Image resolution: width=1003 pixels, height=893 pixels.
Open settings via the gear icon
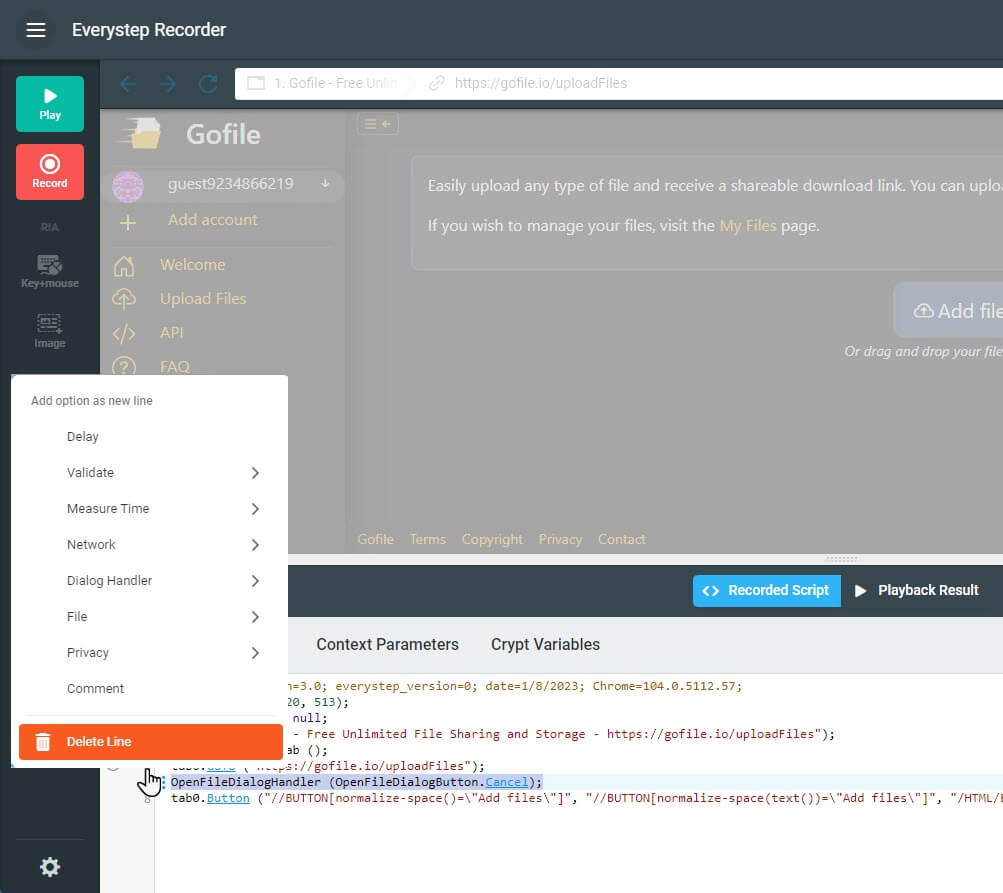pos(50,867)
